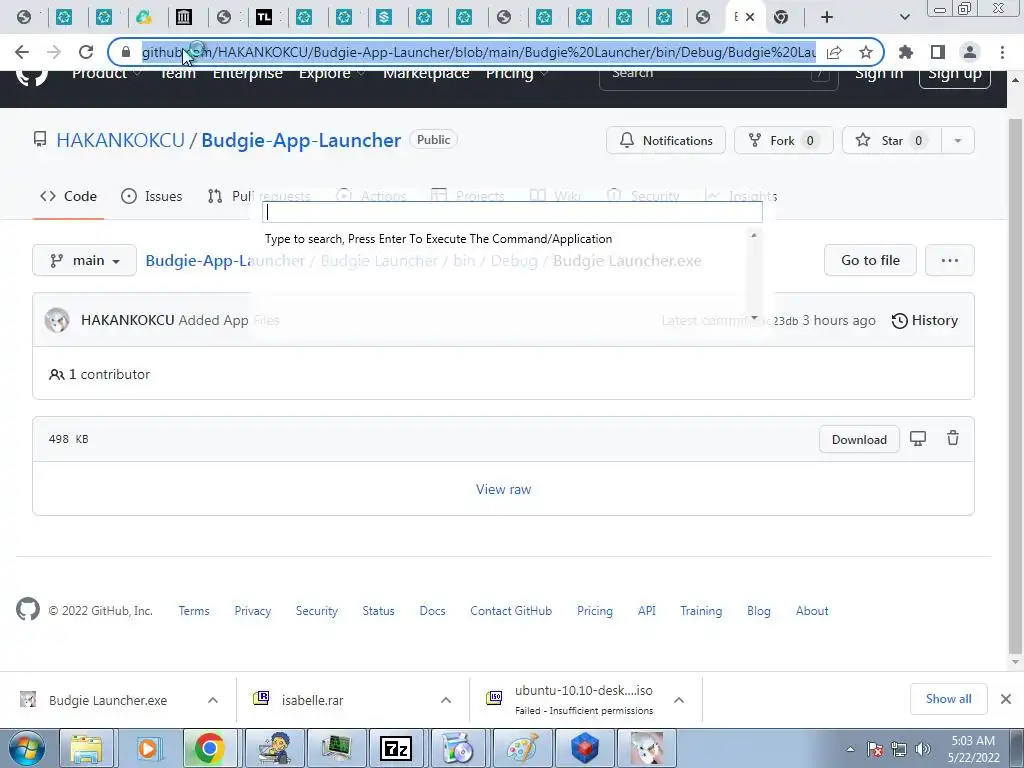Click the Budgie-App-Launcher breadcrumb link
This screenshot has height=768, width=1024.
[225, 261]
